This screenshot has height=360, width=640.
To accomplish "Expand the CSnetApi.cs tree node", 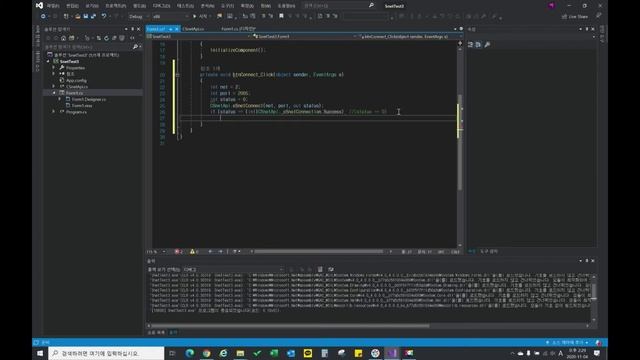I will (53, 87).
